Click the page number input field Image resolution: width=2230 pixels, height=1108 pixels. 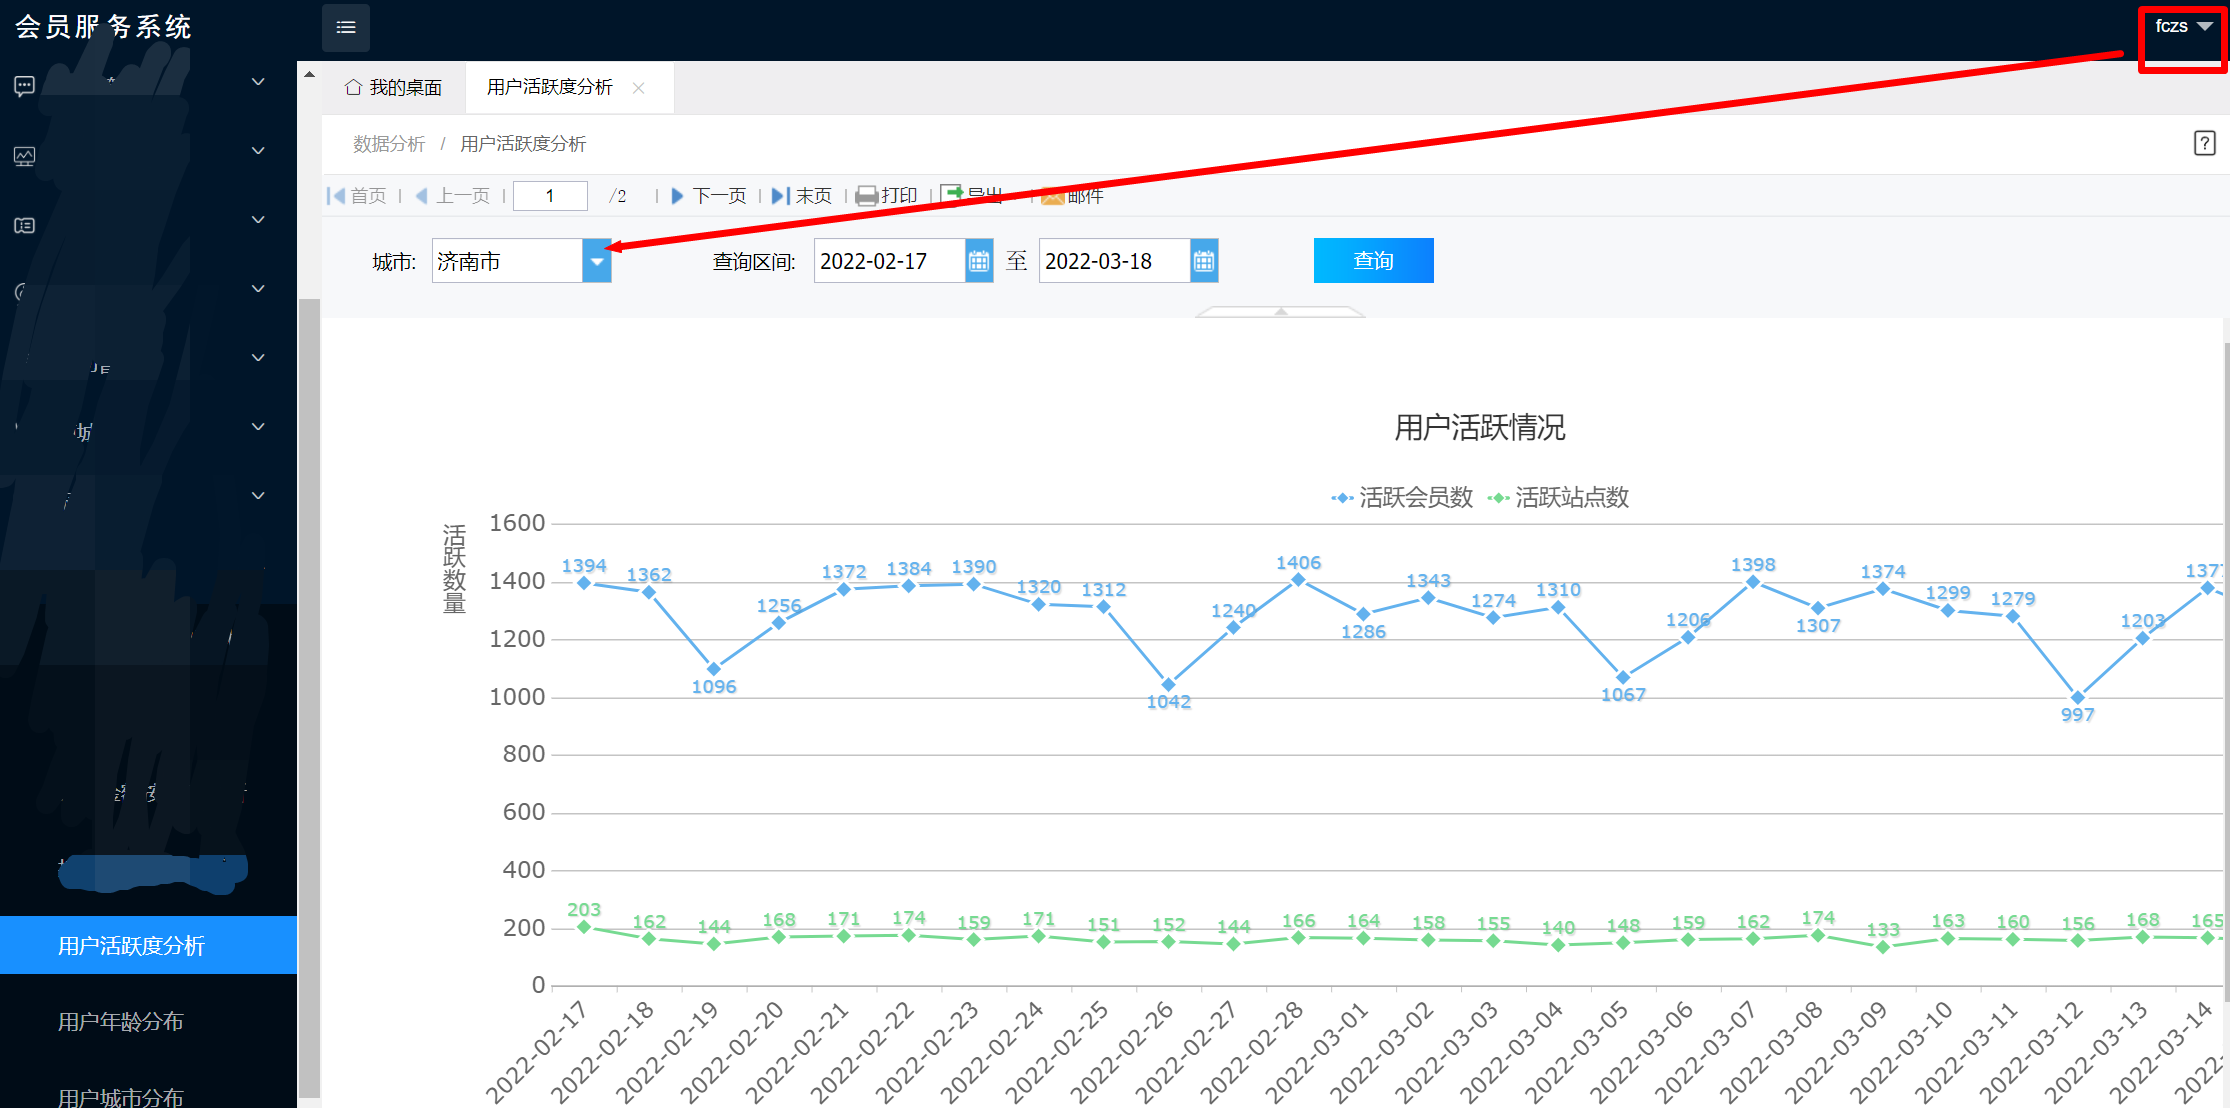point(550,196)
